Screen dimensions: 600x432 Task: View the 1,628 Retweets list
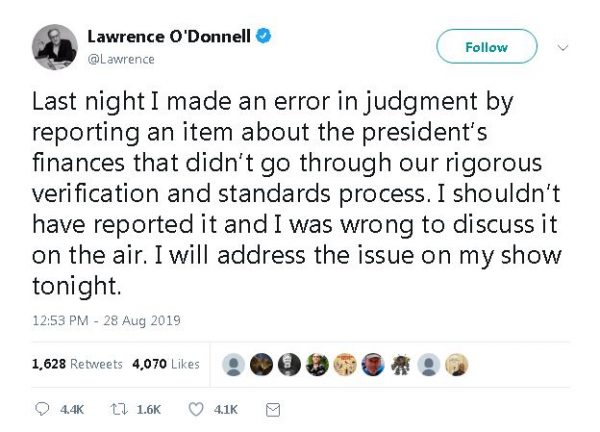[77, 364]
